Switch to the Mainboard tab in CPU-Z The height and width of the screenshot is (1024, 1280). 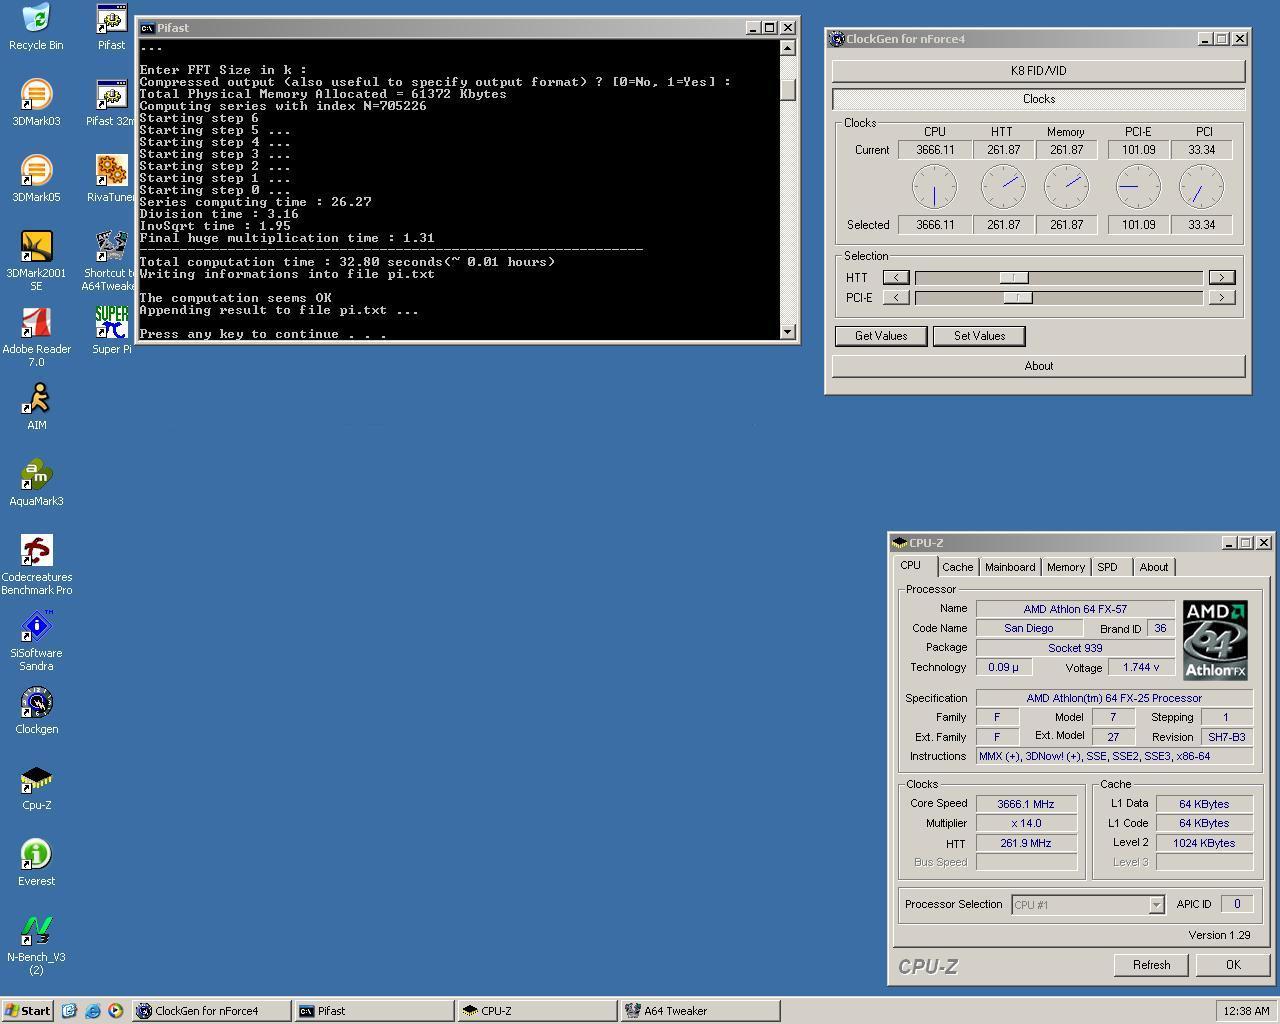pos(1010,567)
